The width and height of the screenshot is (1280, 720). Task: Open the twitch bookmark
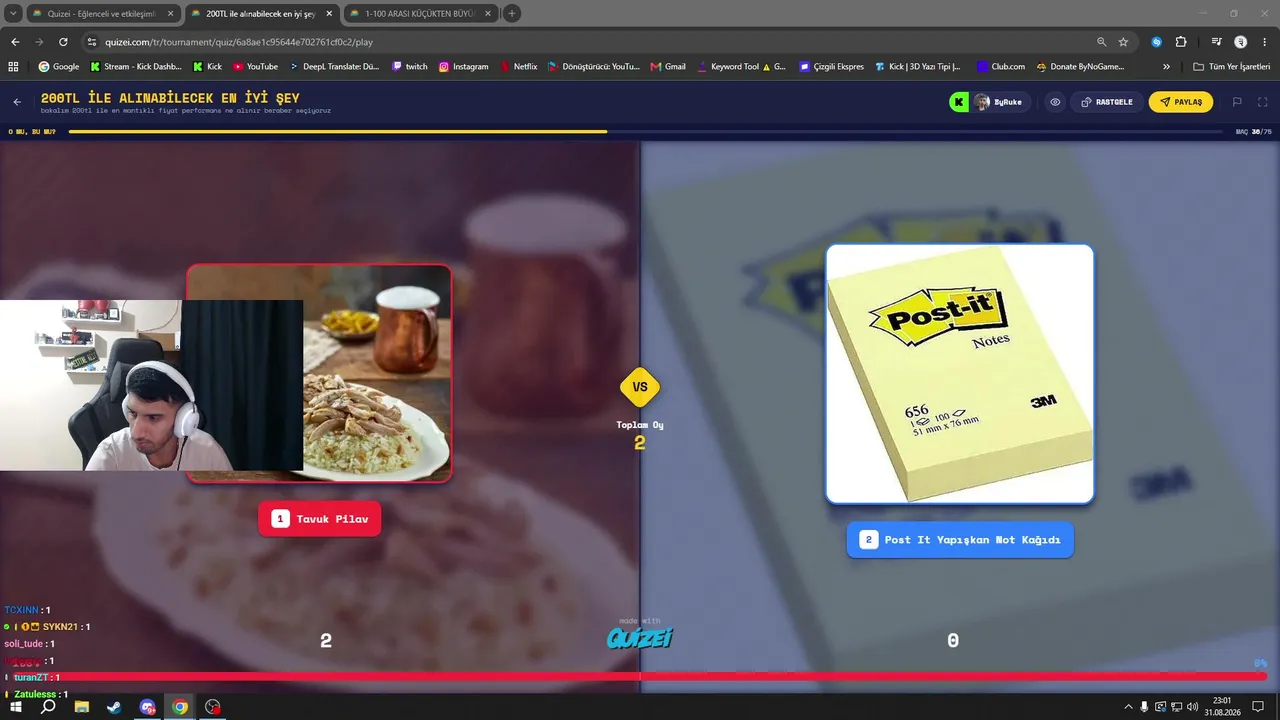point(410,67)
